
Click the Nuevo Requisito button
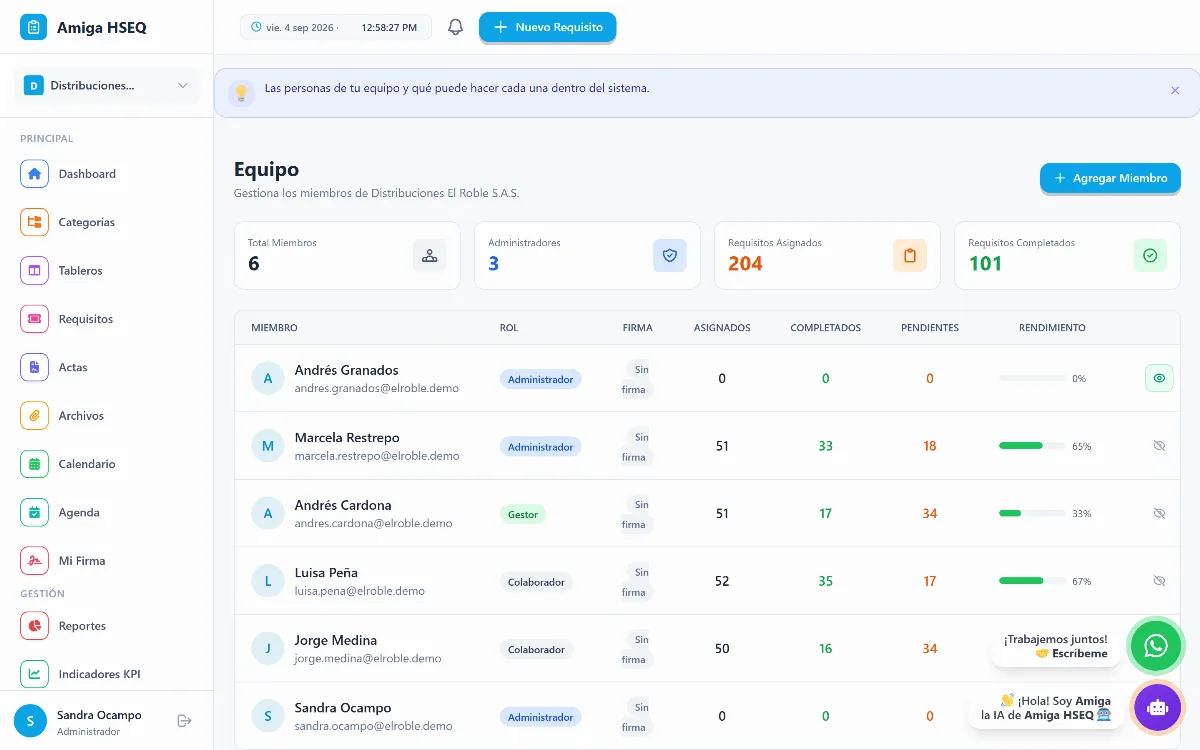[548, 27]
